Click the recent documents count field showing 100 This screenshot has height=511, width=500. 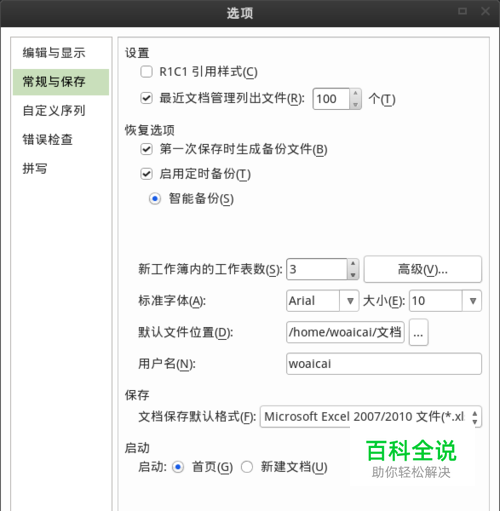coord(331,99)
